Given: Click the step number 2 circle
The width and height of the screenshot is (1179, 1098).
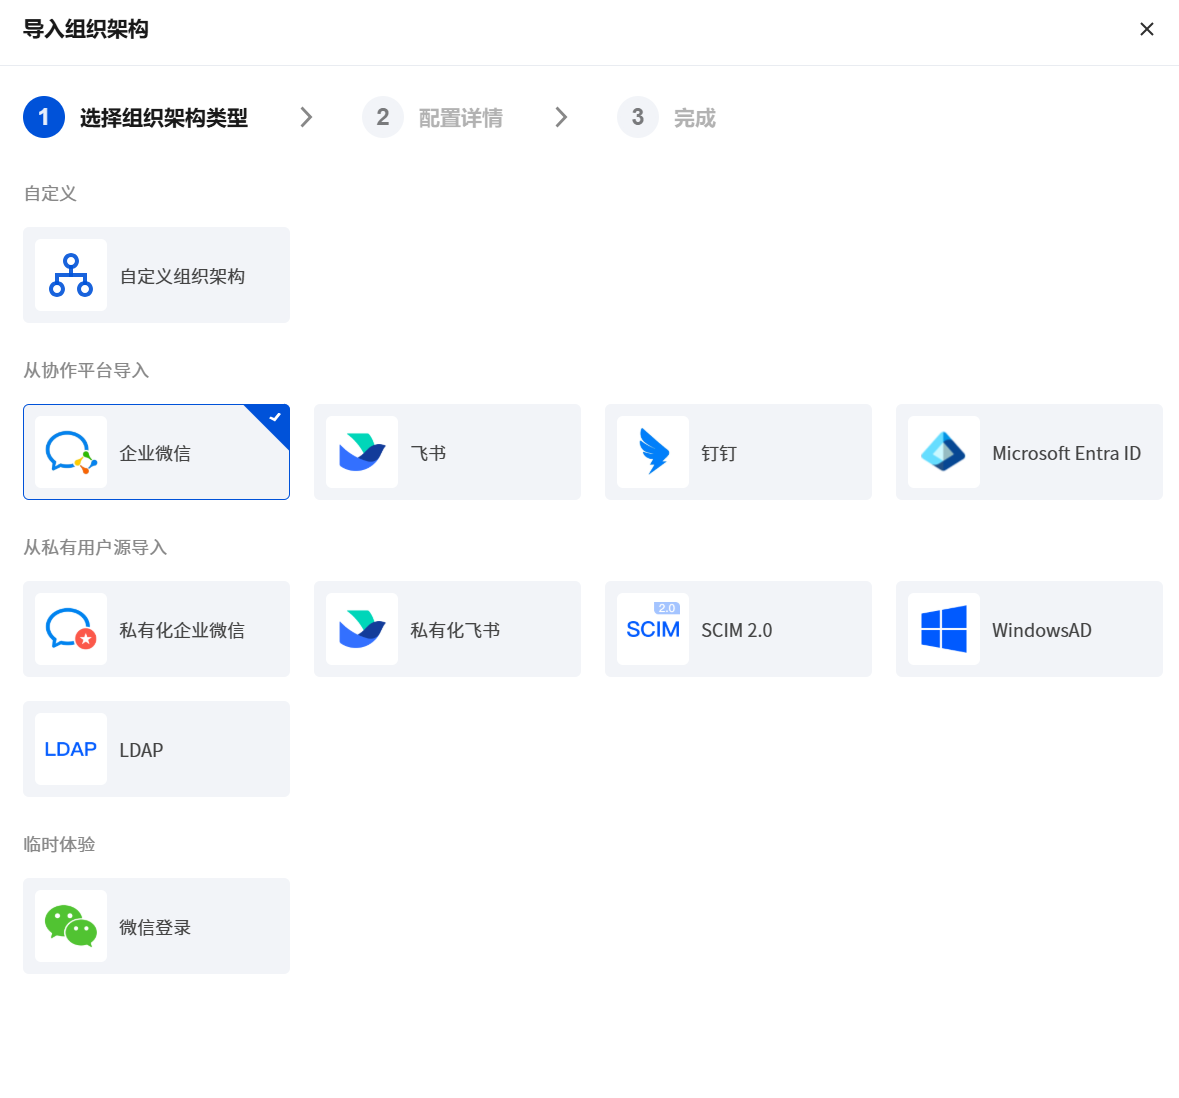Looking at the screenshot, I should coord(383,117).
